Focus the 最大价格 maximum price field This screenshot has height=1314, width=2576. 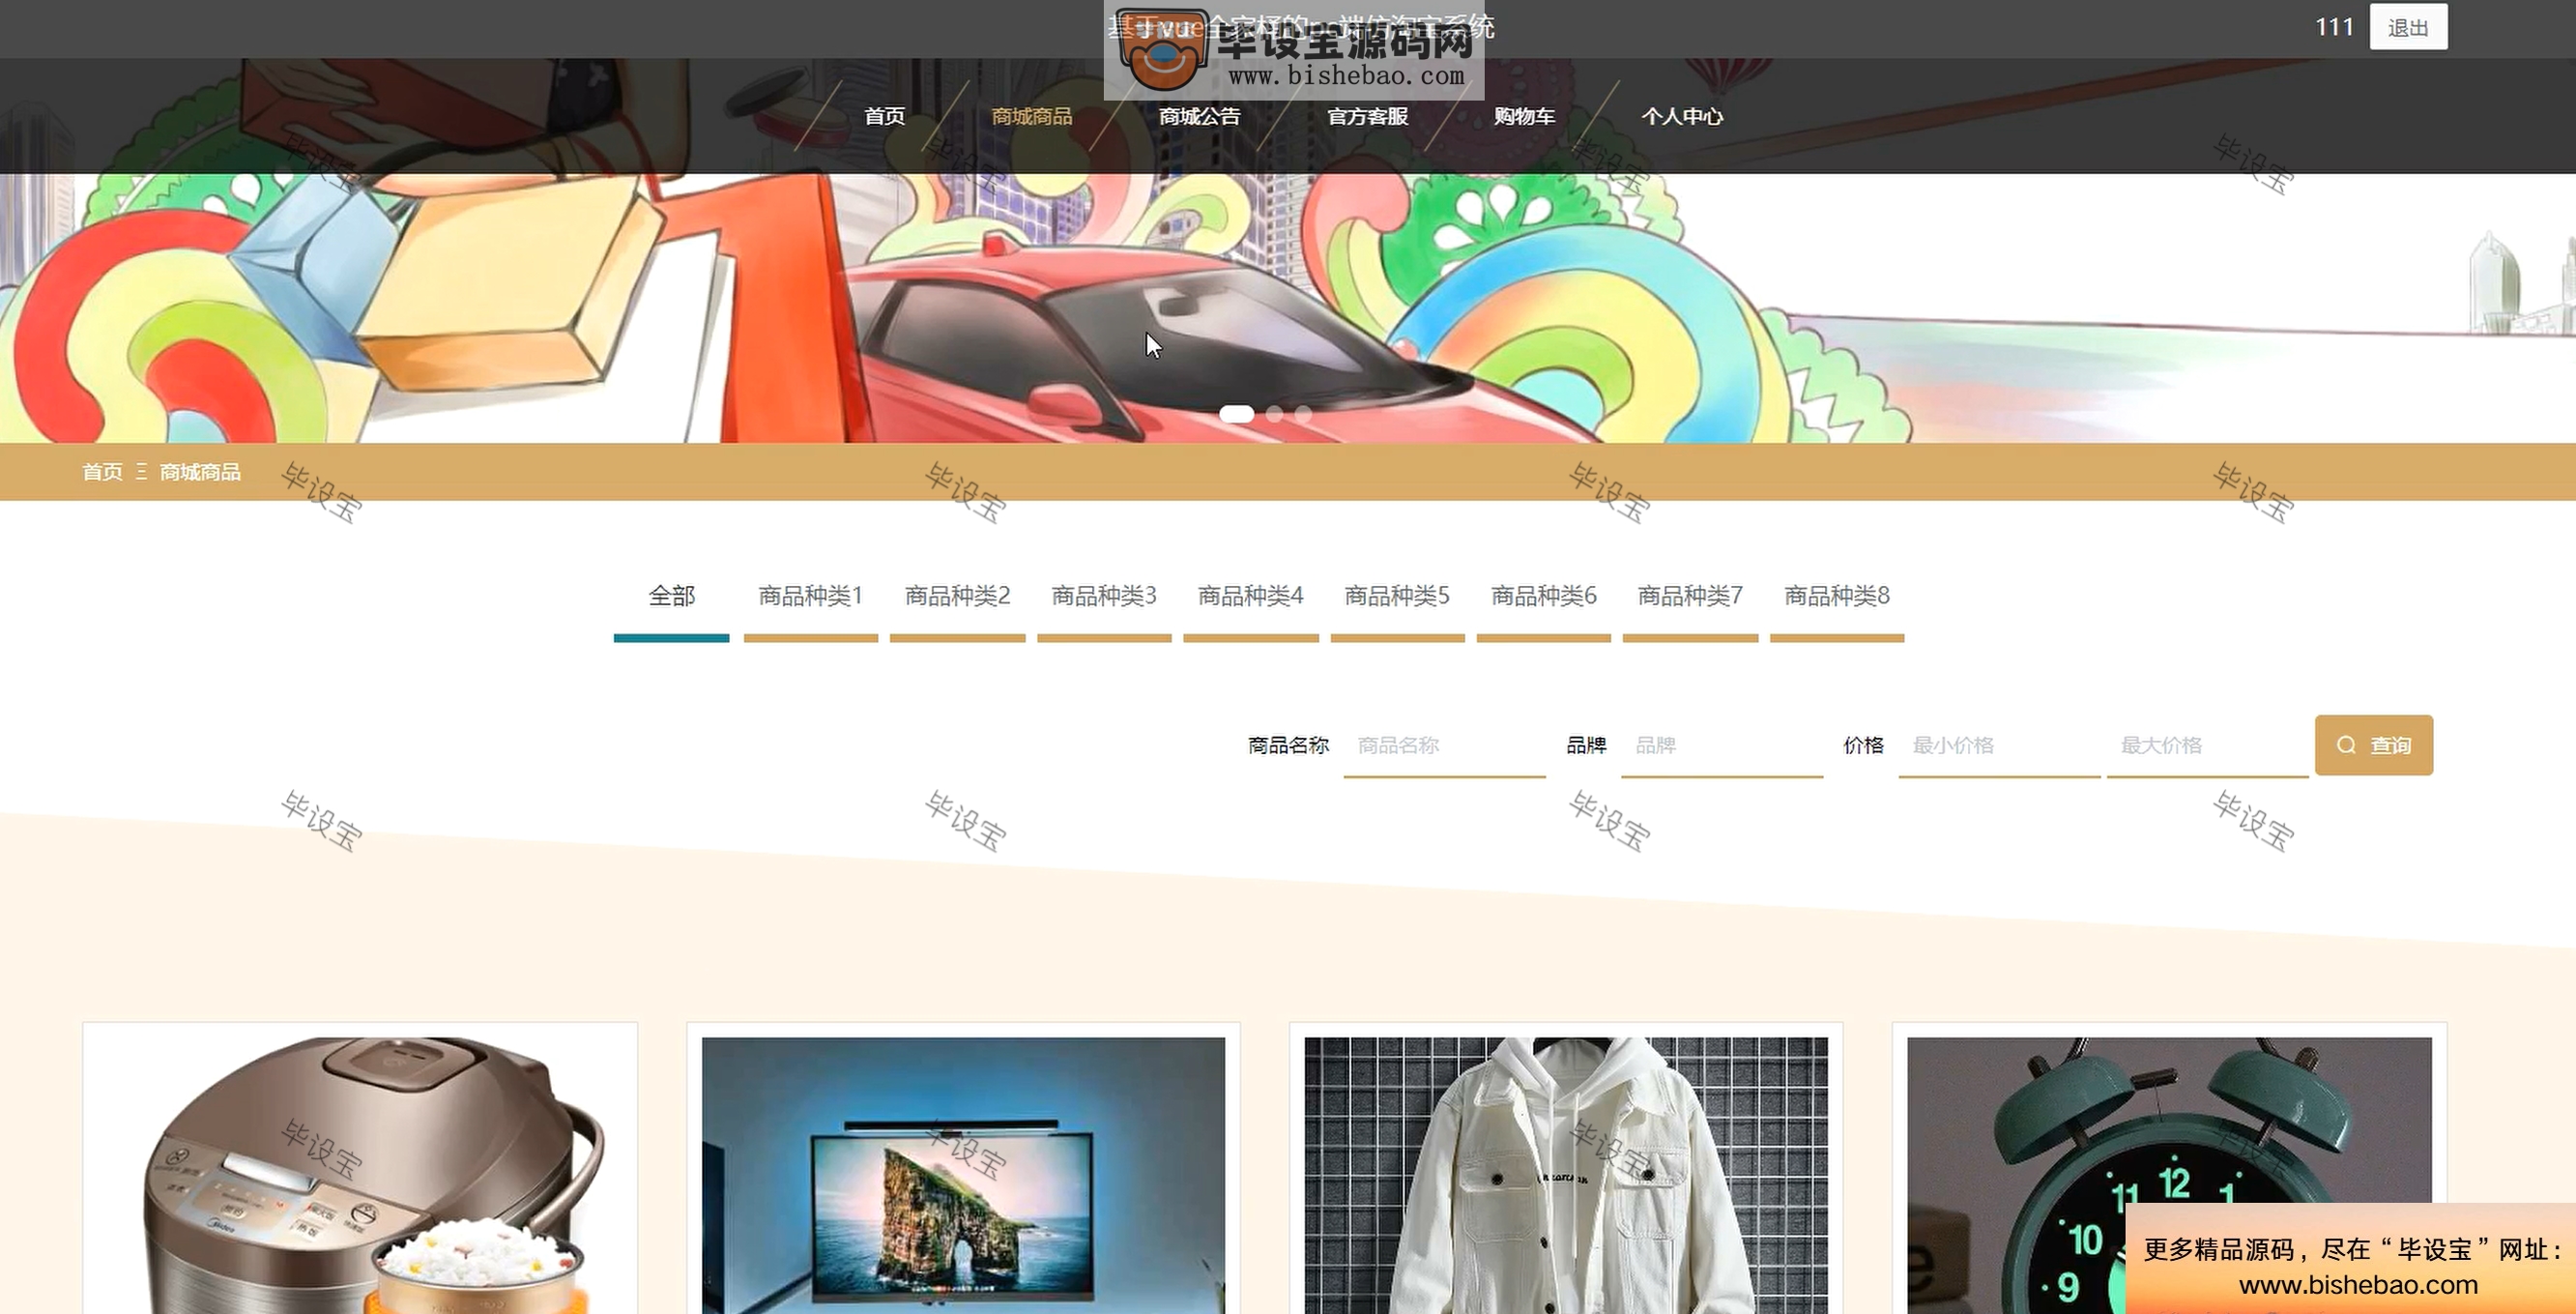tap(2207, 746)
